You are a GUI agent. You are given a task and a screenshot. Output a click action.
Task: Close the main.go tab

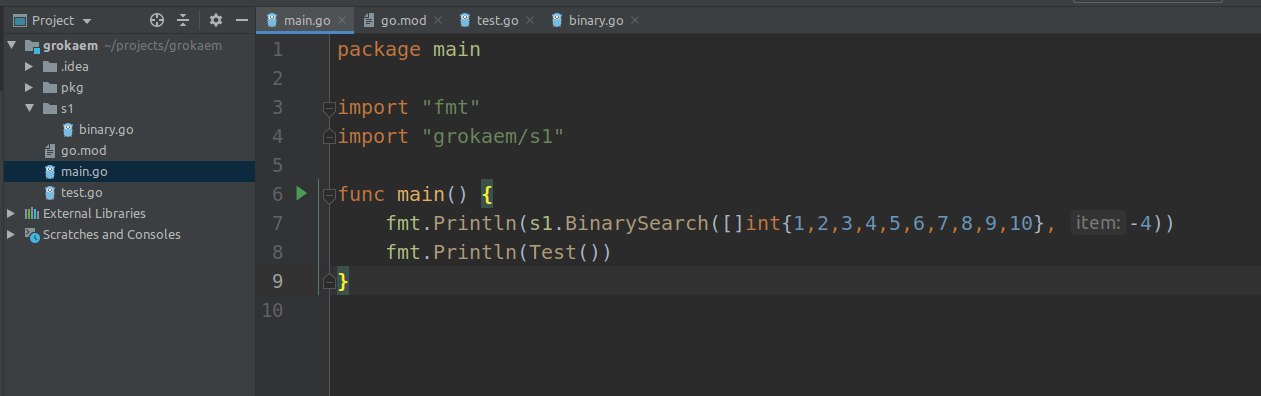342,20
